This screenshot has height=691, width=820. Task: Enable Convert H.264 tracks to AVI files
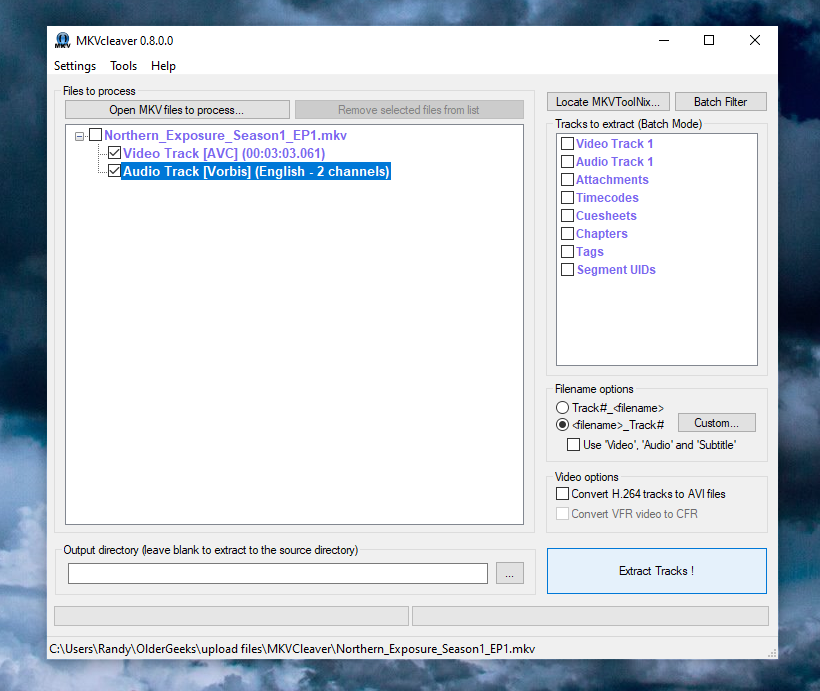click(563, 494)
